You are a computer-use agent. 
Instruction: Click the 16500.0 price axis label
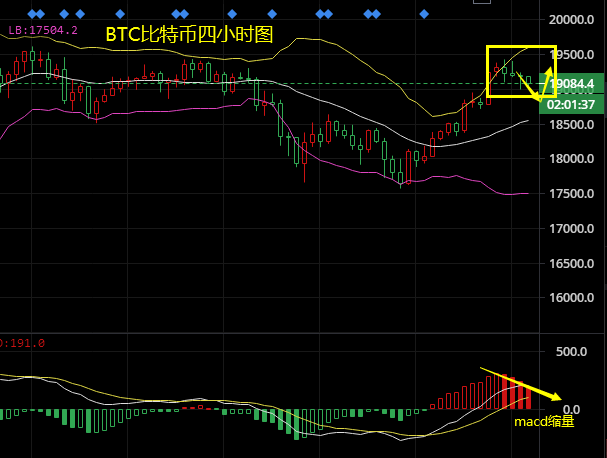pos(571,264)
